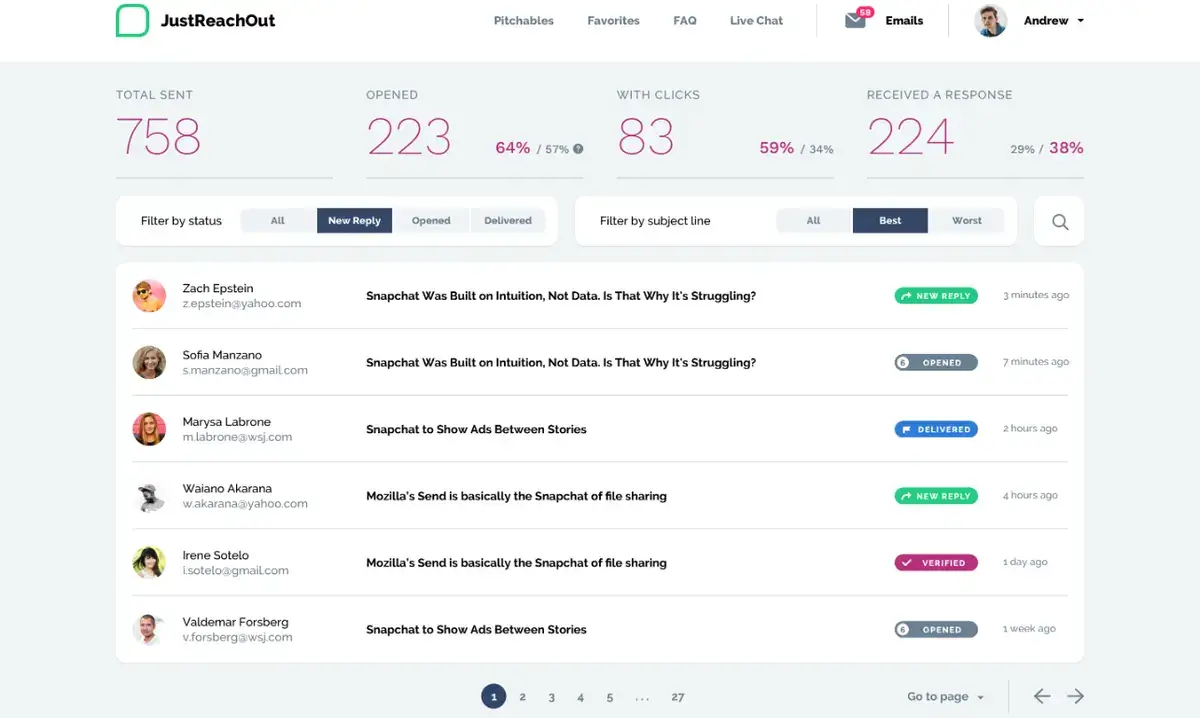The width and height of the screenshot is (1200, 718).
Task: Click the OPENED badge on Valdemar Forsberg's row
Action: pos(936,629)
